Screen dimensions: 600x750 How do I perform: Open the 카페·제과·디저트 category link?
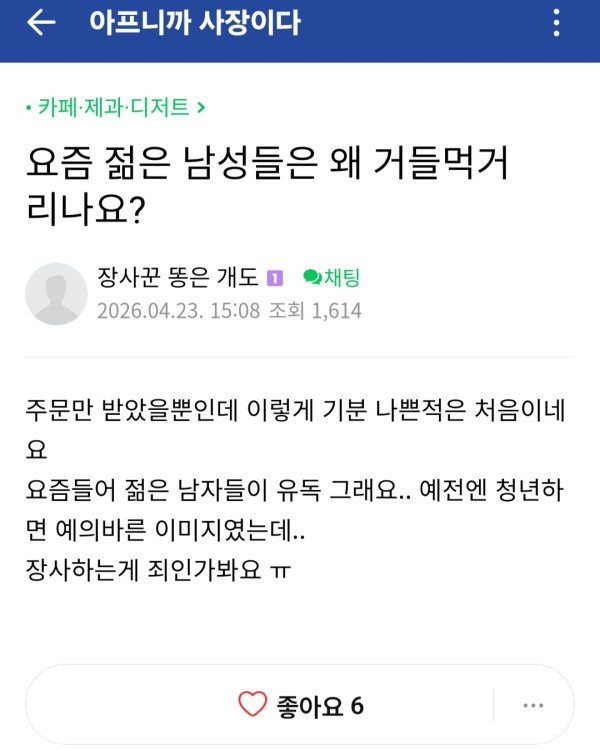coord(113,108)
